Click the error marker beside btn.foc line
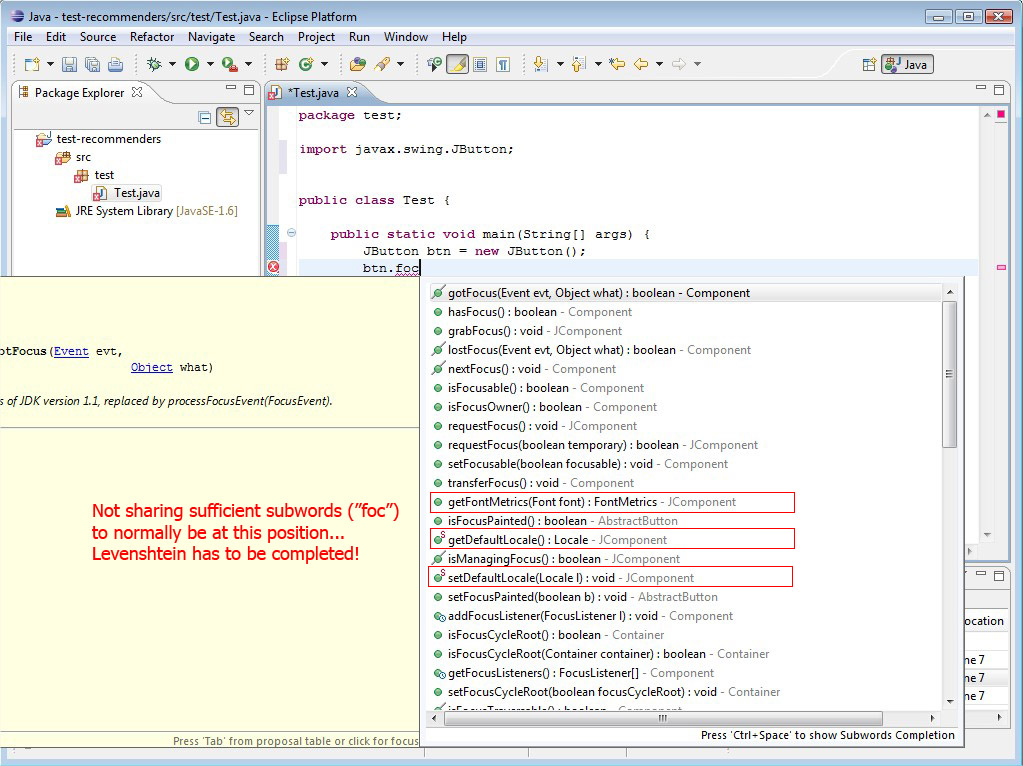The image size is (1023, 766). (273, 267)
